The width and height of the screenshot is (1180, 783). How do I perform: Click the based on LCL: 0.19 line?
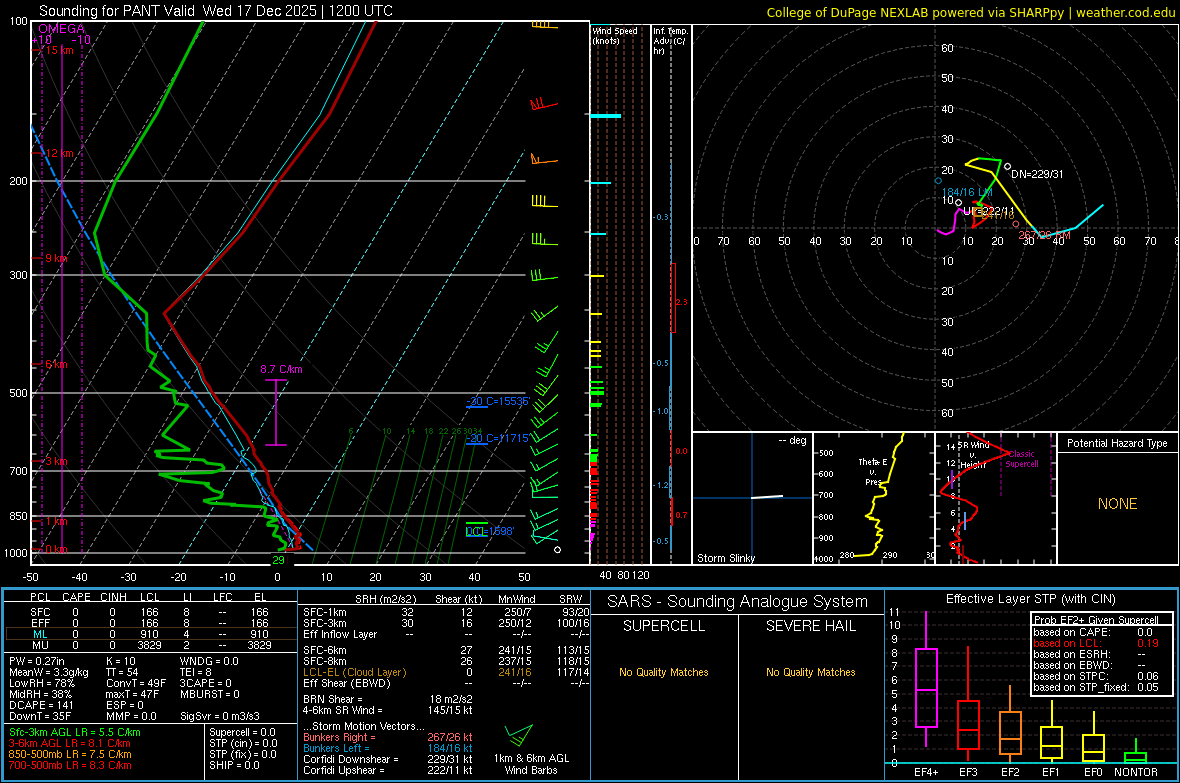pyautogui.click(x=1096, y=643)
